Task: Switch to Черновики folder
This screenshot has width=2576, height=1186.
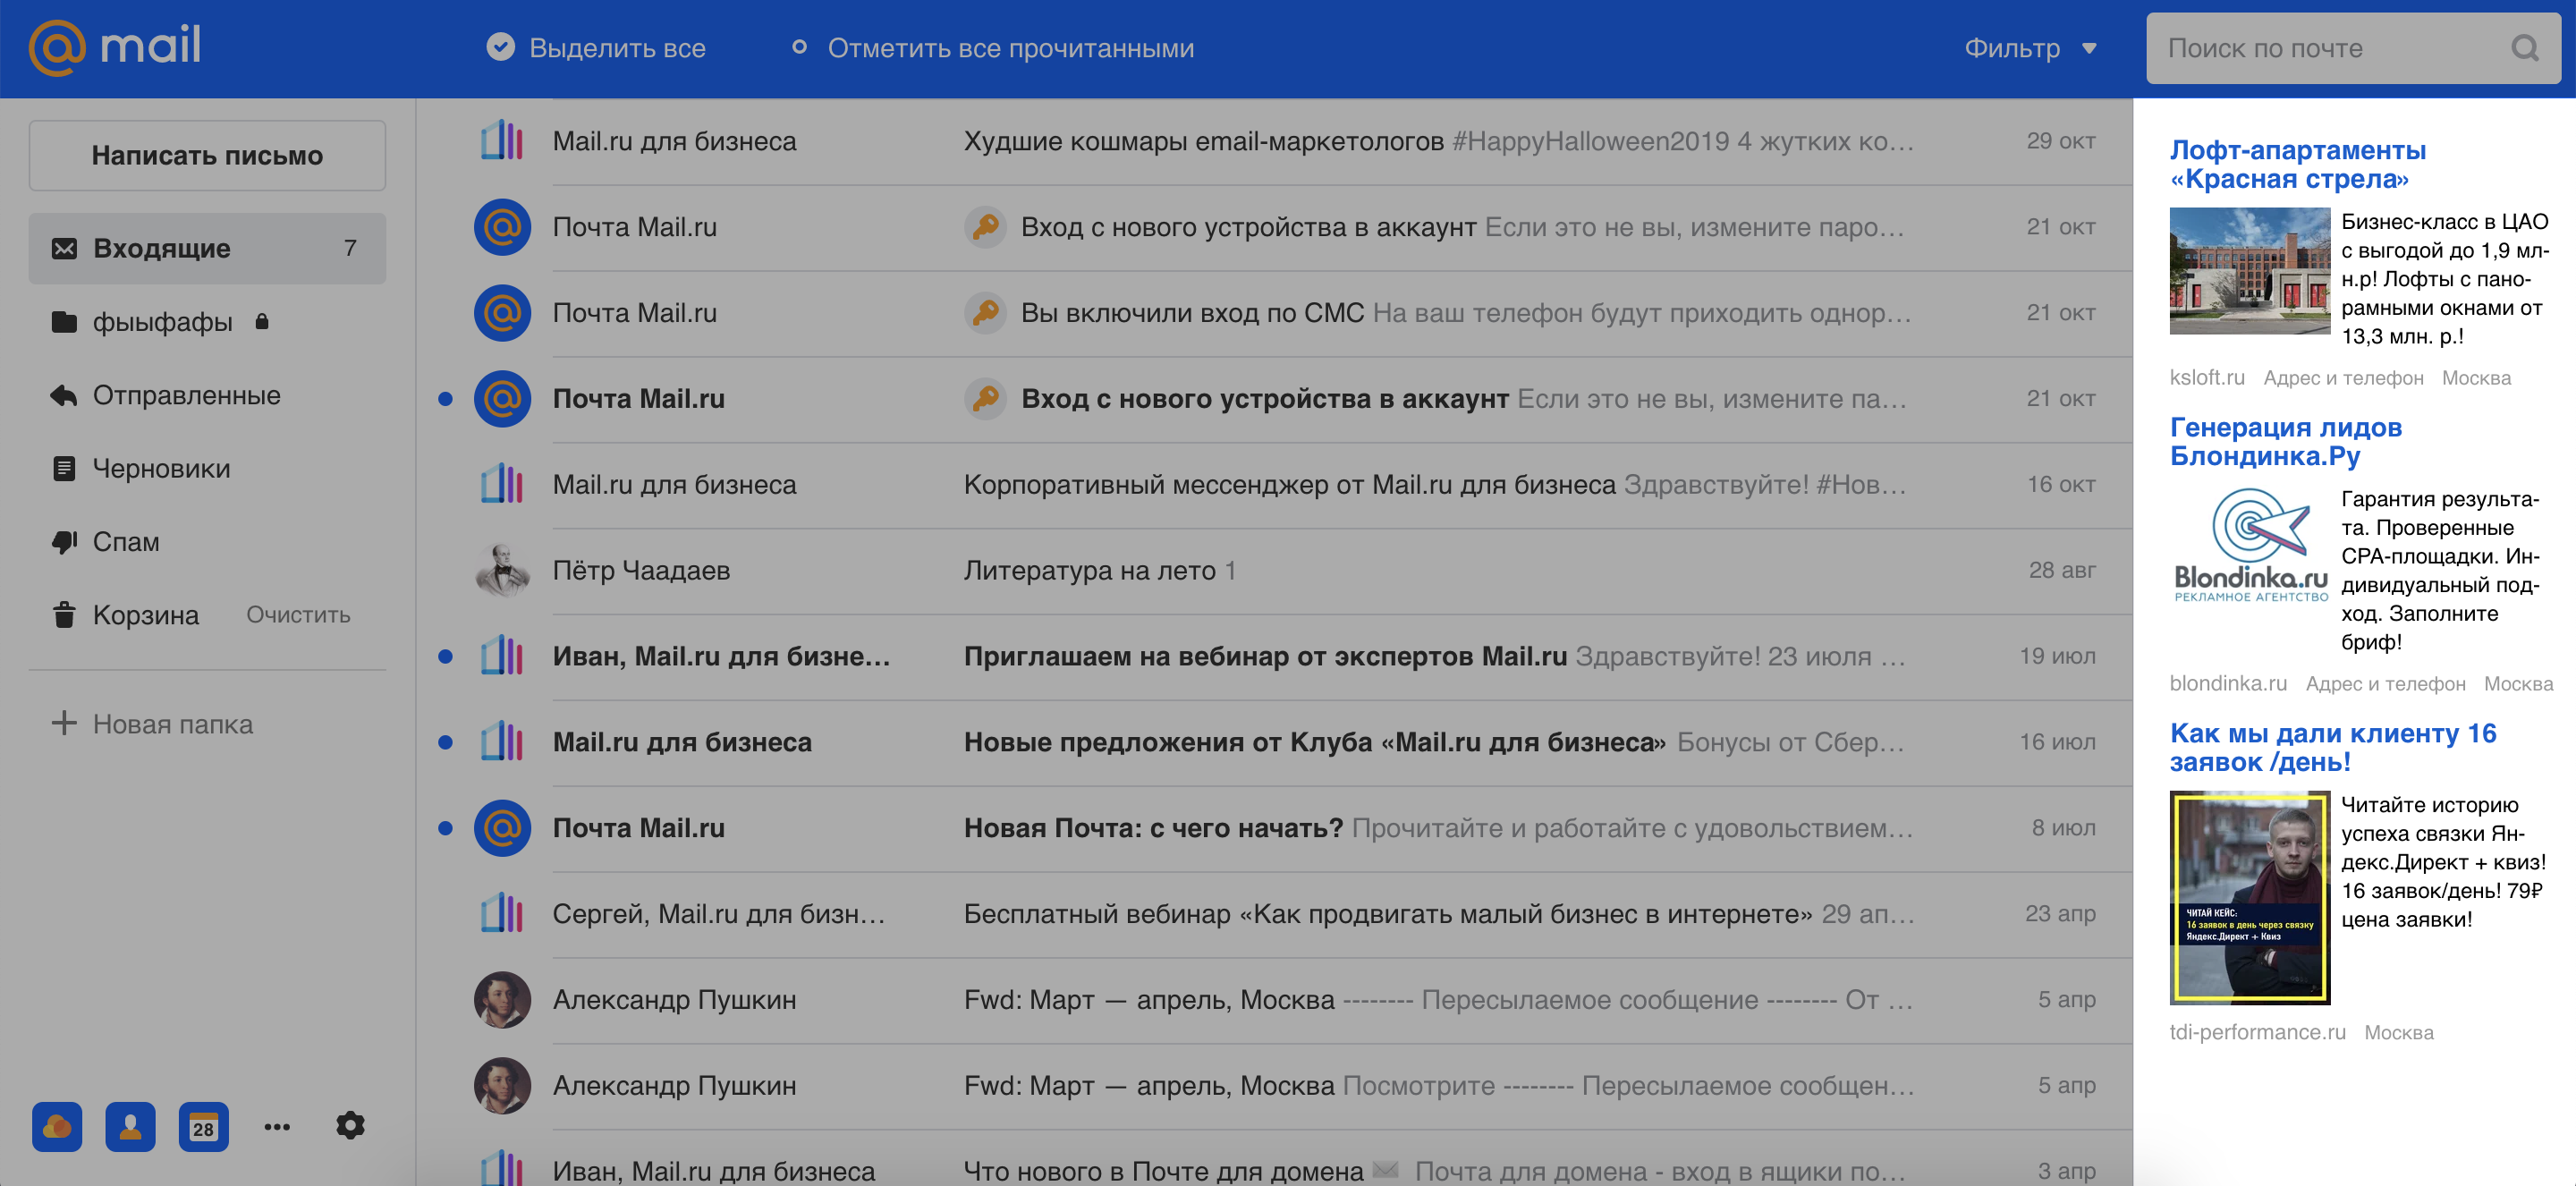Action: pos(161,468)
